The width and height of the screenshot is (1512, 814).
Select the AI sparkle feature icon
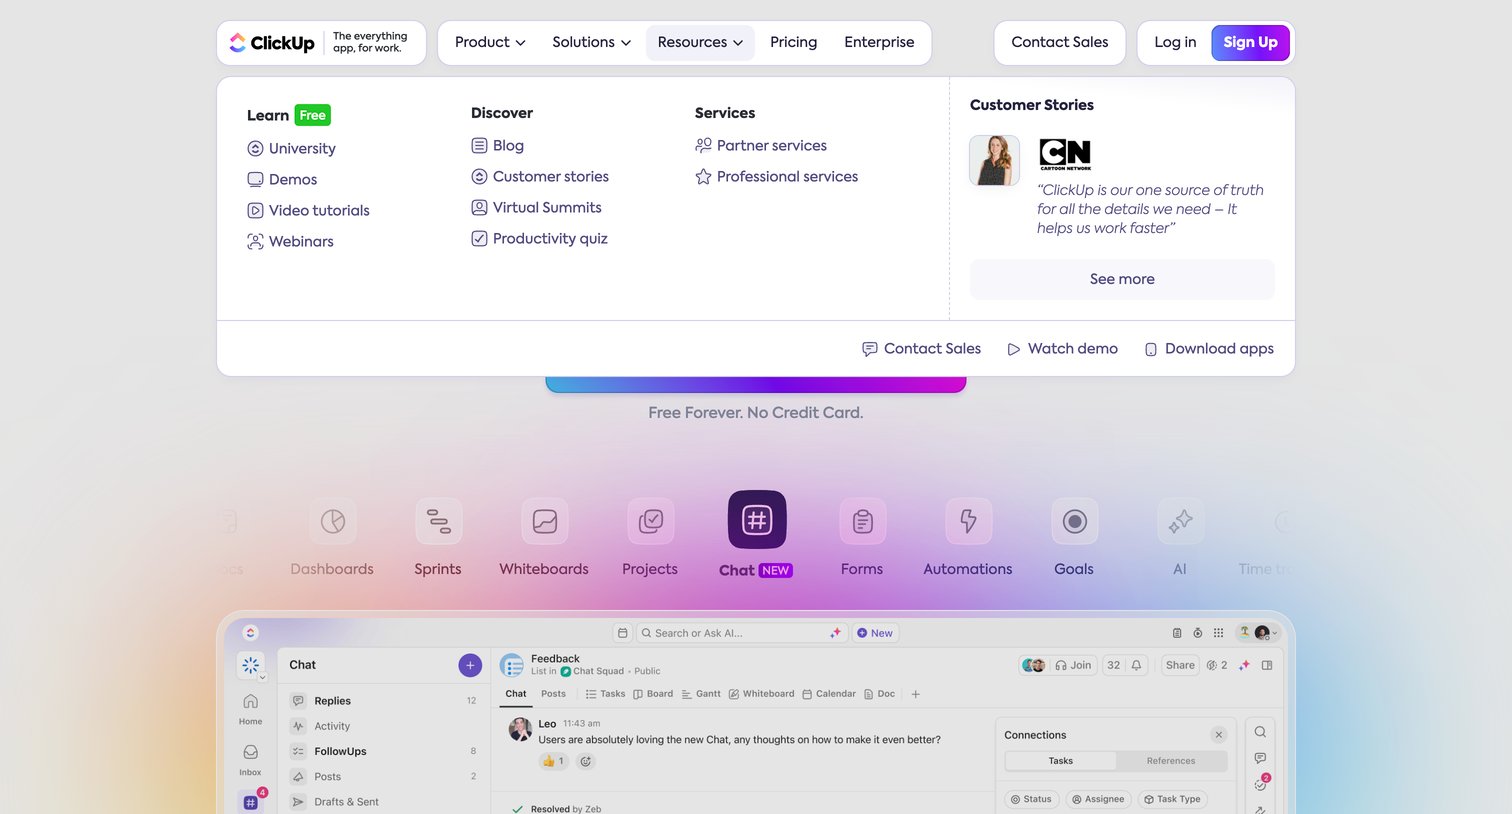point(1180,521)
